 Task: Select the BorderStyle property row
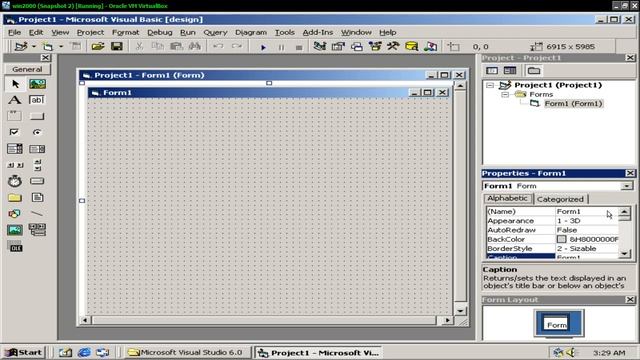(x=553, y=249)
